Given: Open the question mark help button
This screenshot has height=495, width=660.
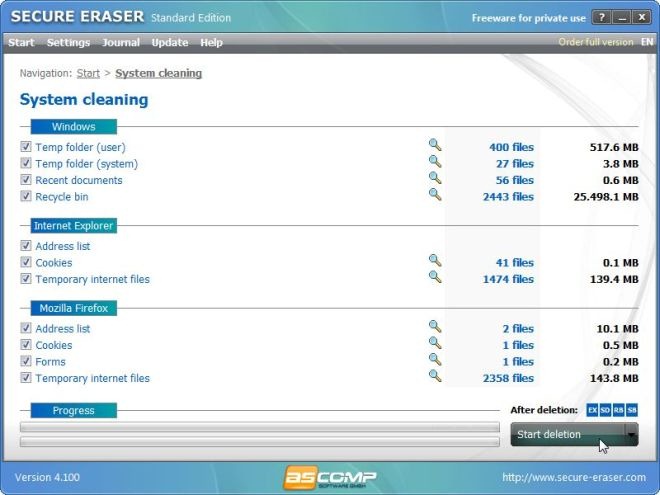Looking at the screenshot, I should (x=601, y=17).
